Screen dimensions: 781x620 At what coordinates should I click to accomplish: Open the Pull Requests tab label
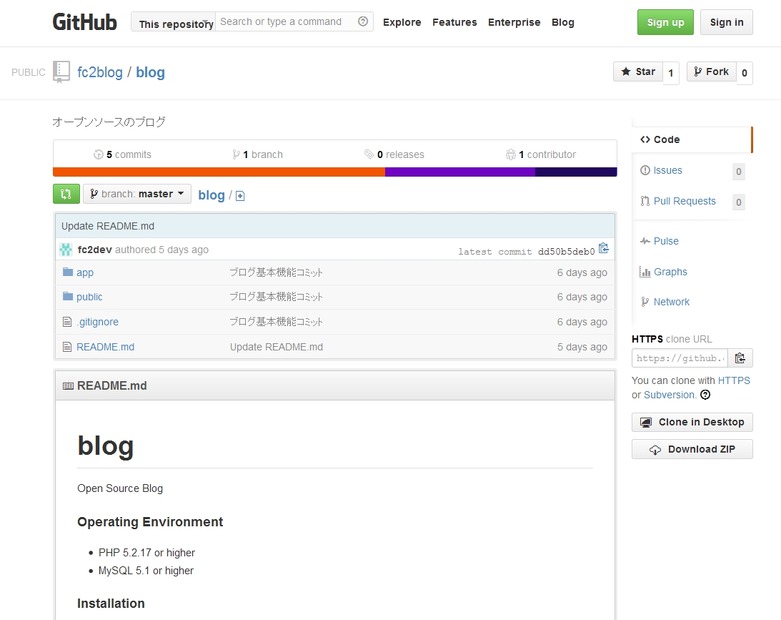(684, 201)
